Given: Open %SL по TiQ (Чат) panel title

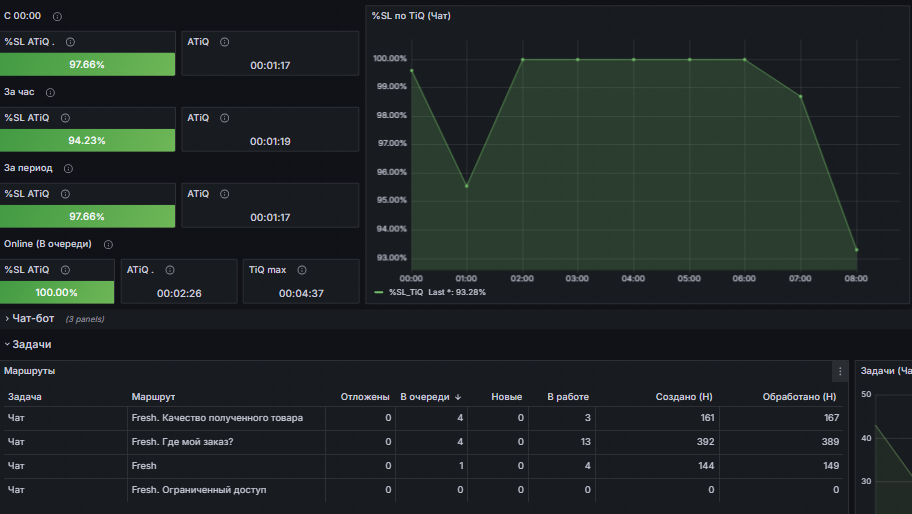Looking at the screenshot, I should coord(410,16).
